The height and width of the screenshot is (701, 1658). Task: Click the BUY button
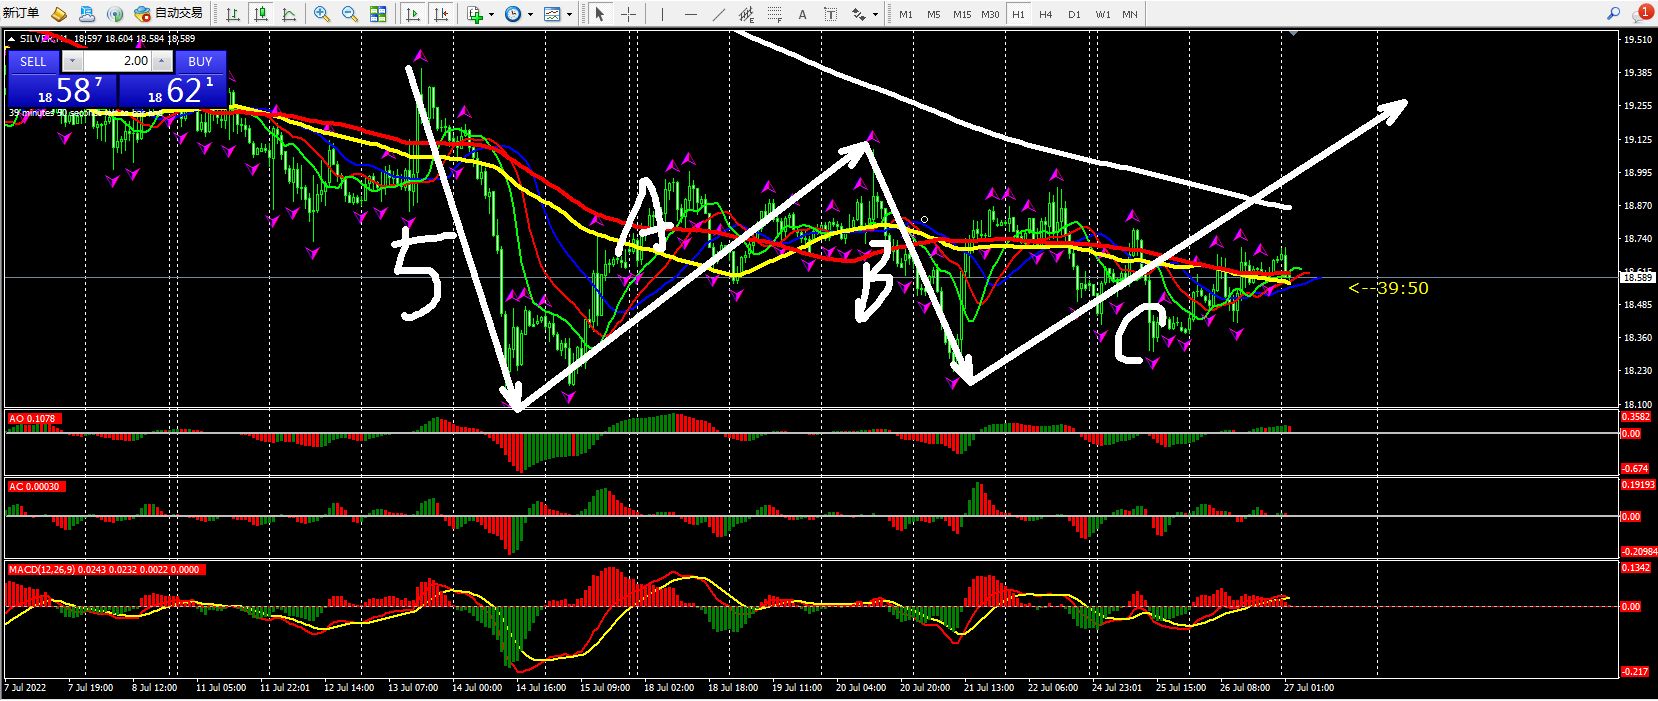click(x=200, y=62)
